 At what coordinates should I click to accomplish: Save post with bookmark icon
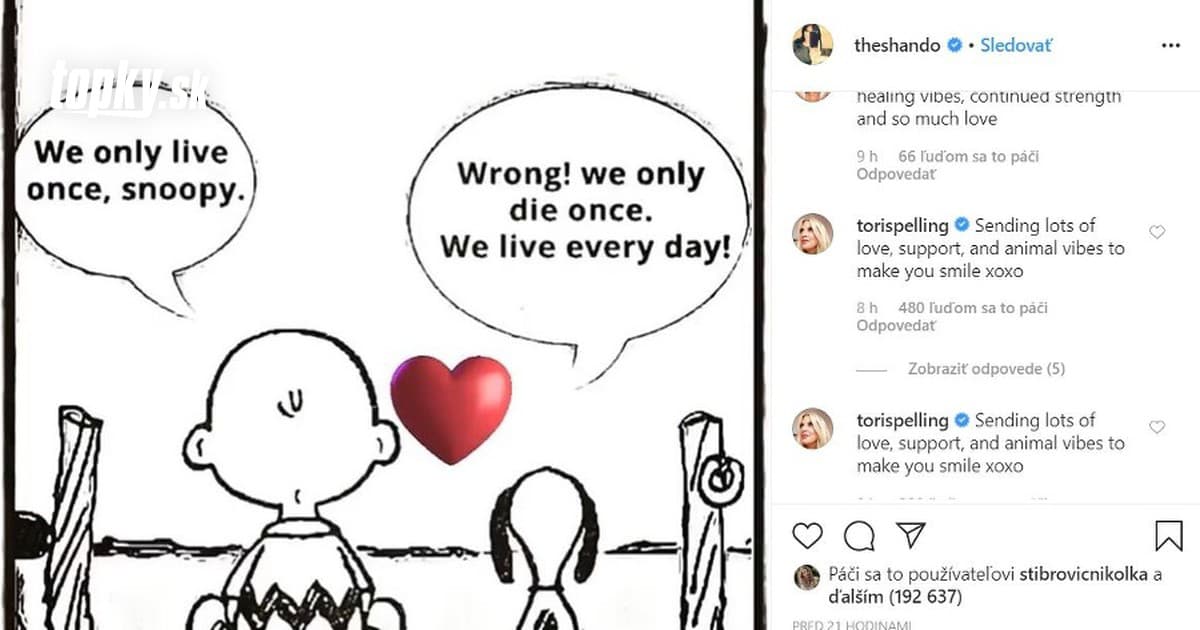pos(1169,536)
